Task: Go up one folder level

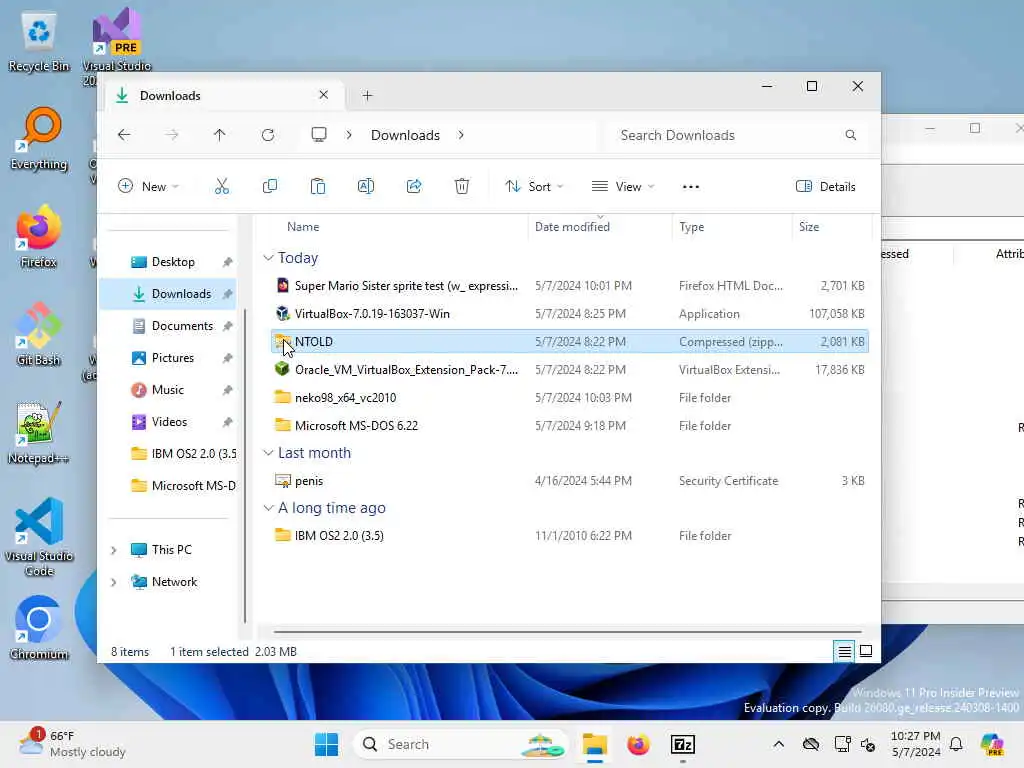Action: tap(219, 135)
